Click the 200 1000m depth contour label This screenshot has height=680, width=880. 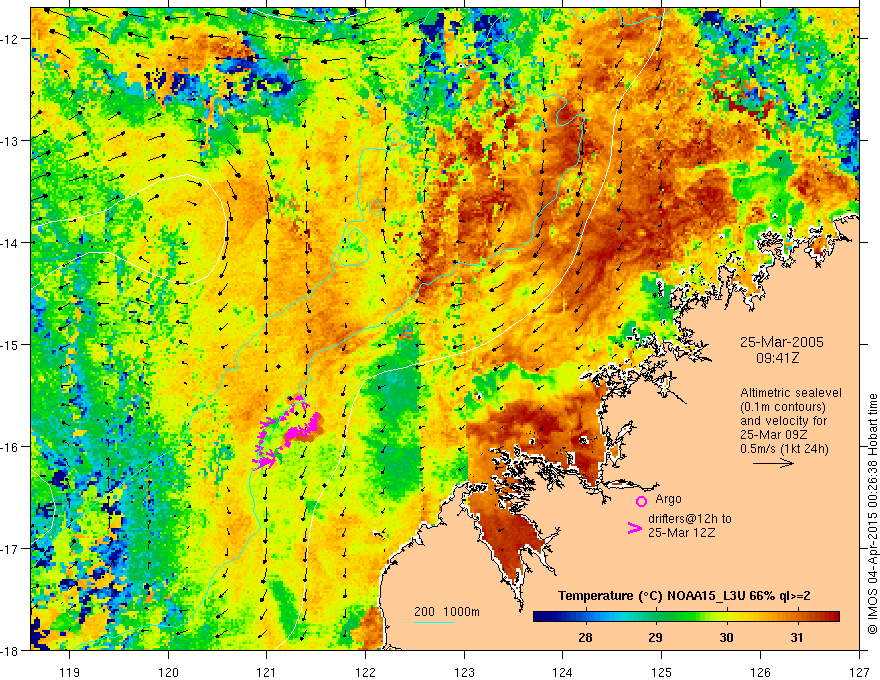(447, 612)
